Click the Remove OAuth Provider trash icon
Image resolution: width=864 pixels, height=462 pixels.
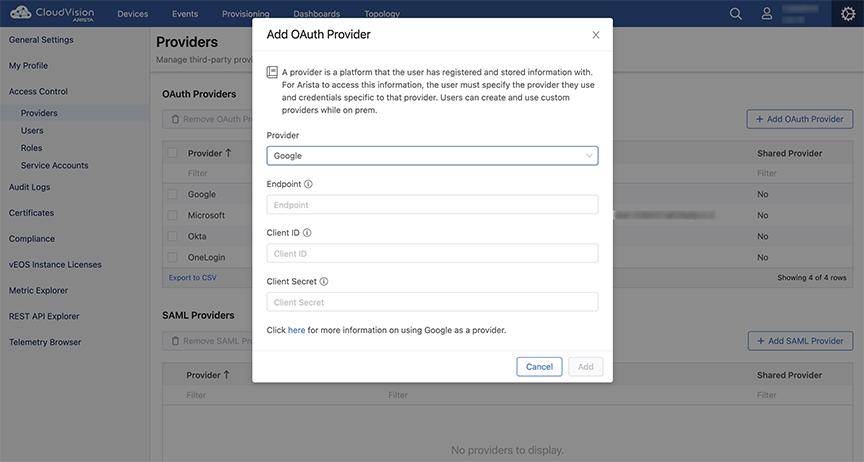pyautogui.click(x=175, y=119)
